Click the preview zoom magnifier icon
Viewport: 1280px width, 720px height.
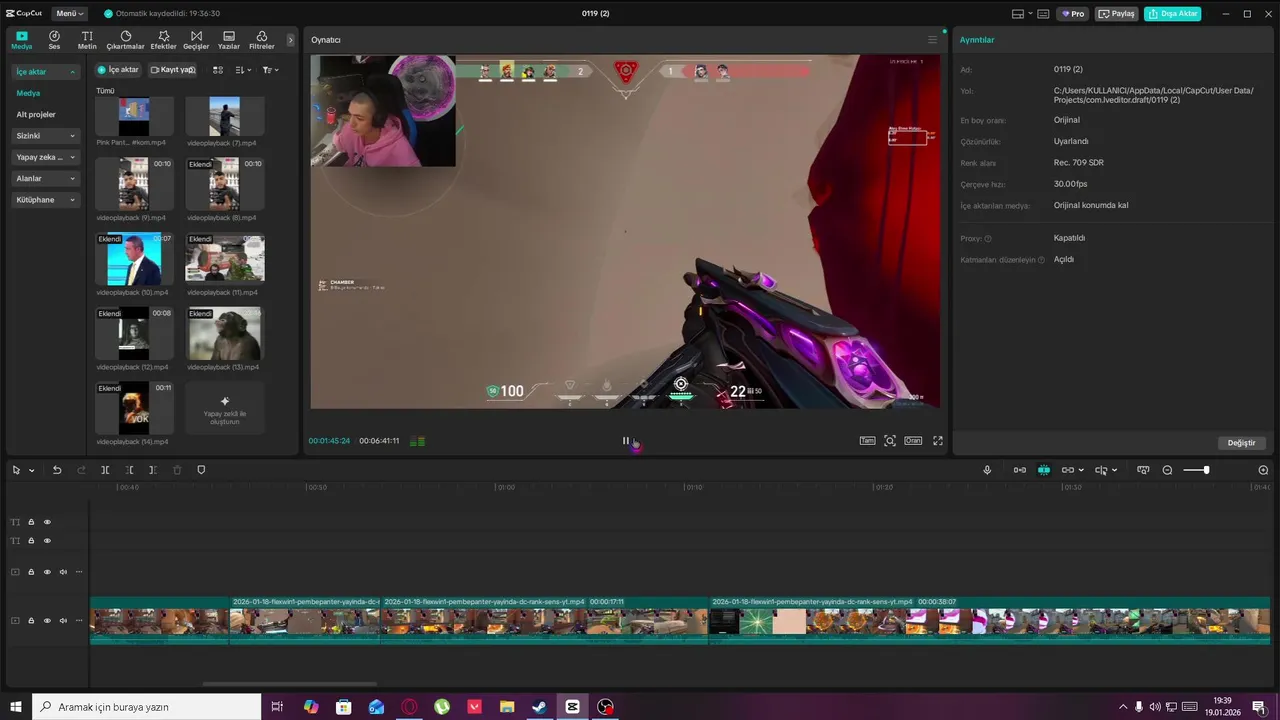pos(890,441)
